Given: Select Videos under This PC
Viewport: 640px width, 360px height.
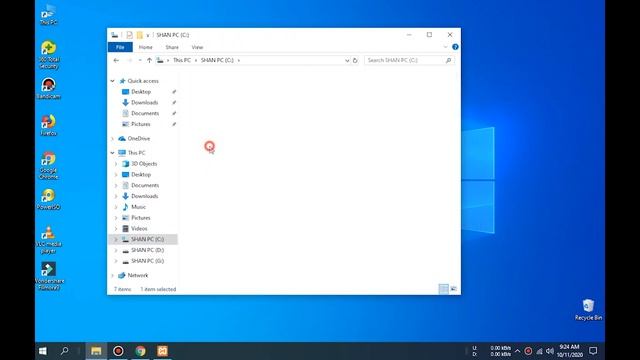Looking at the screenshot, I should pyautogui.click(x=139, y=229).
